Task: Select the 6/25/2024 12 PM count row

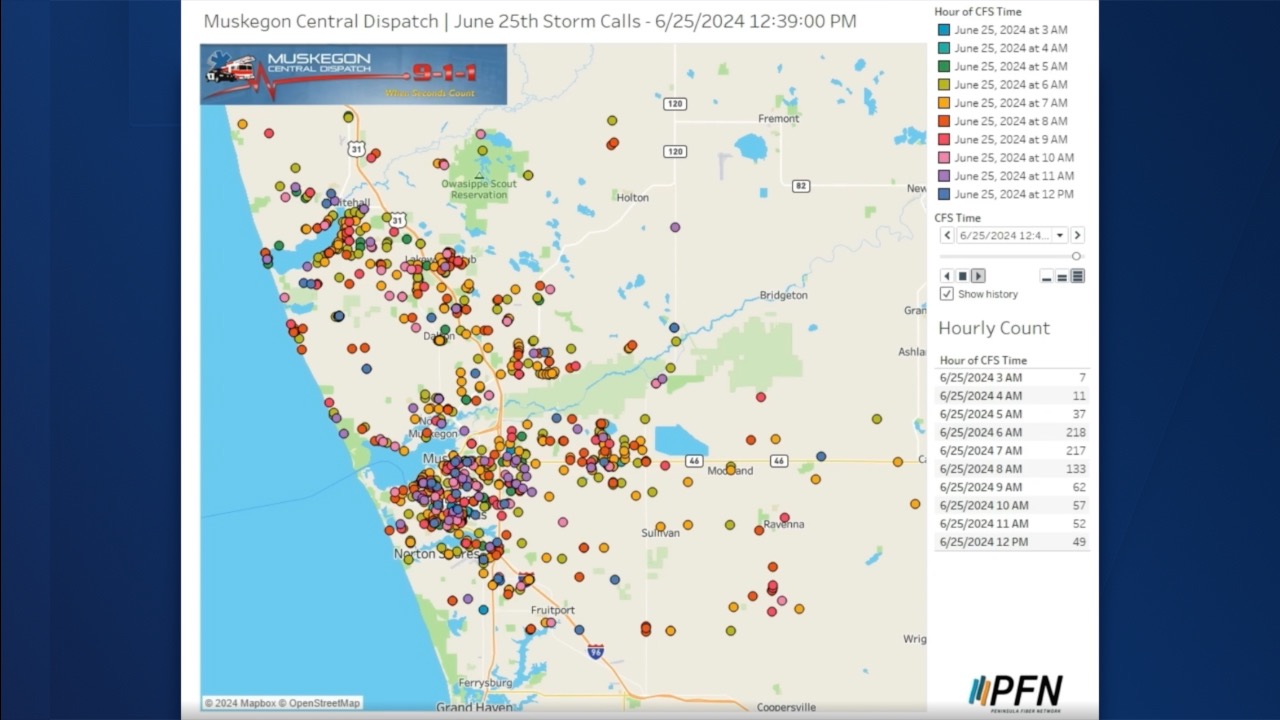Action: coord(1012,542)
